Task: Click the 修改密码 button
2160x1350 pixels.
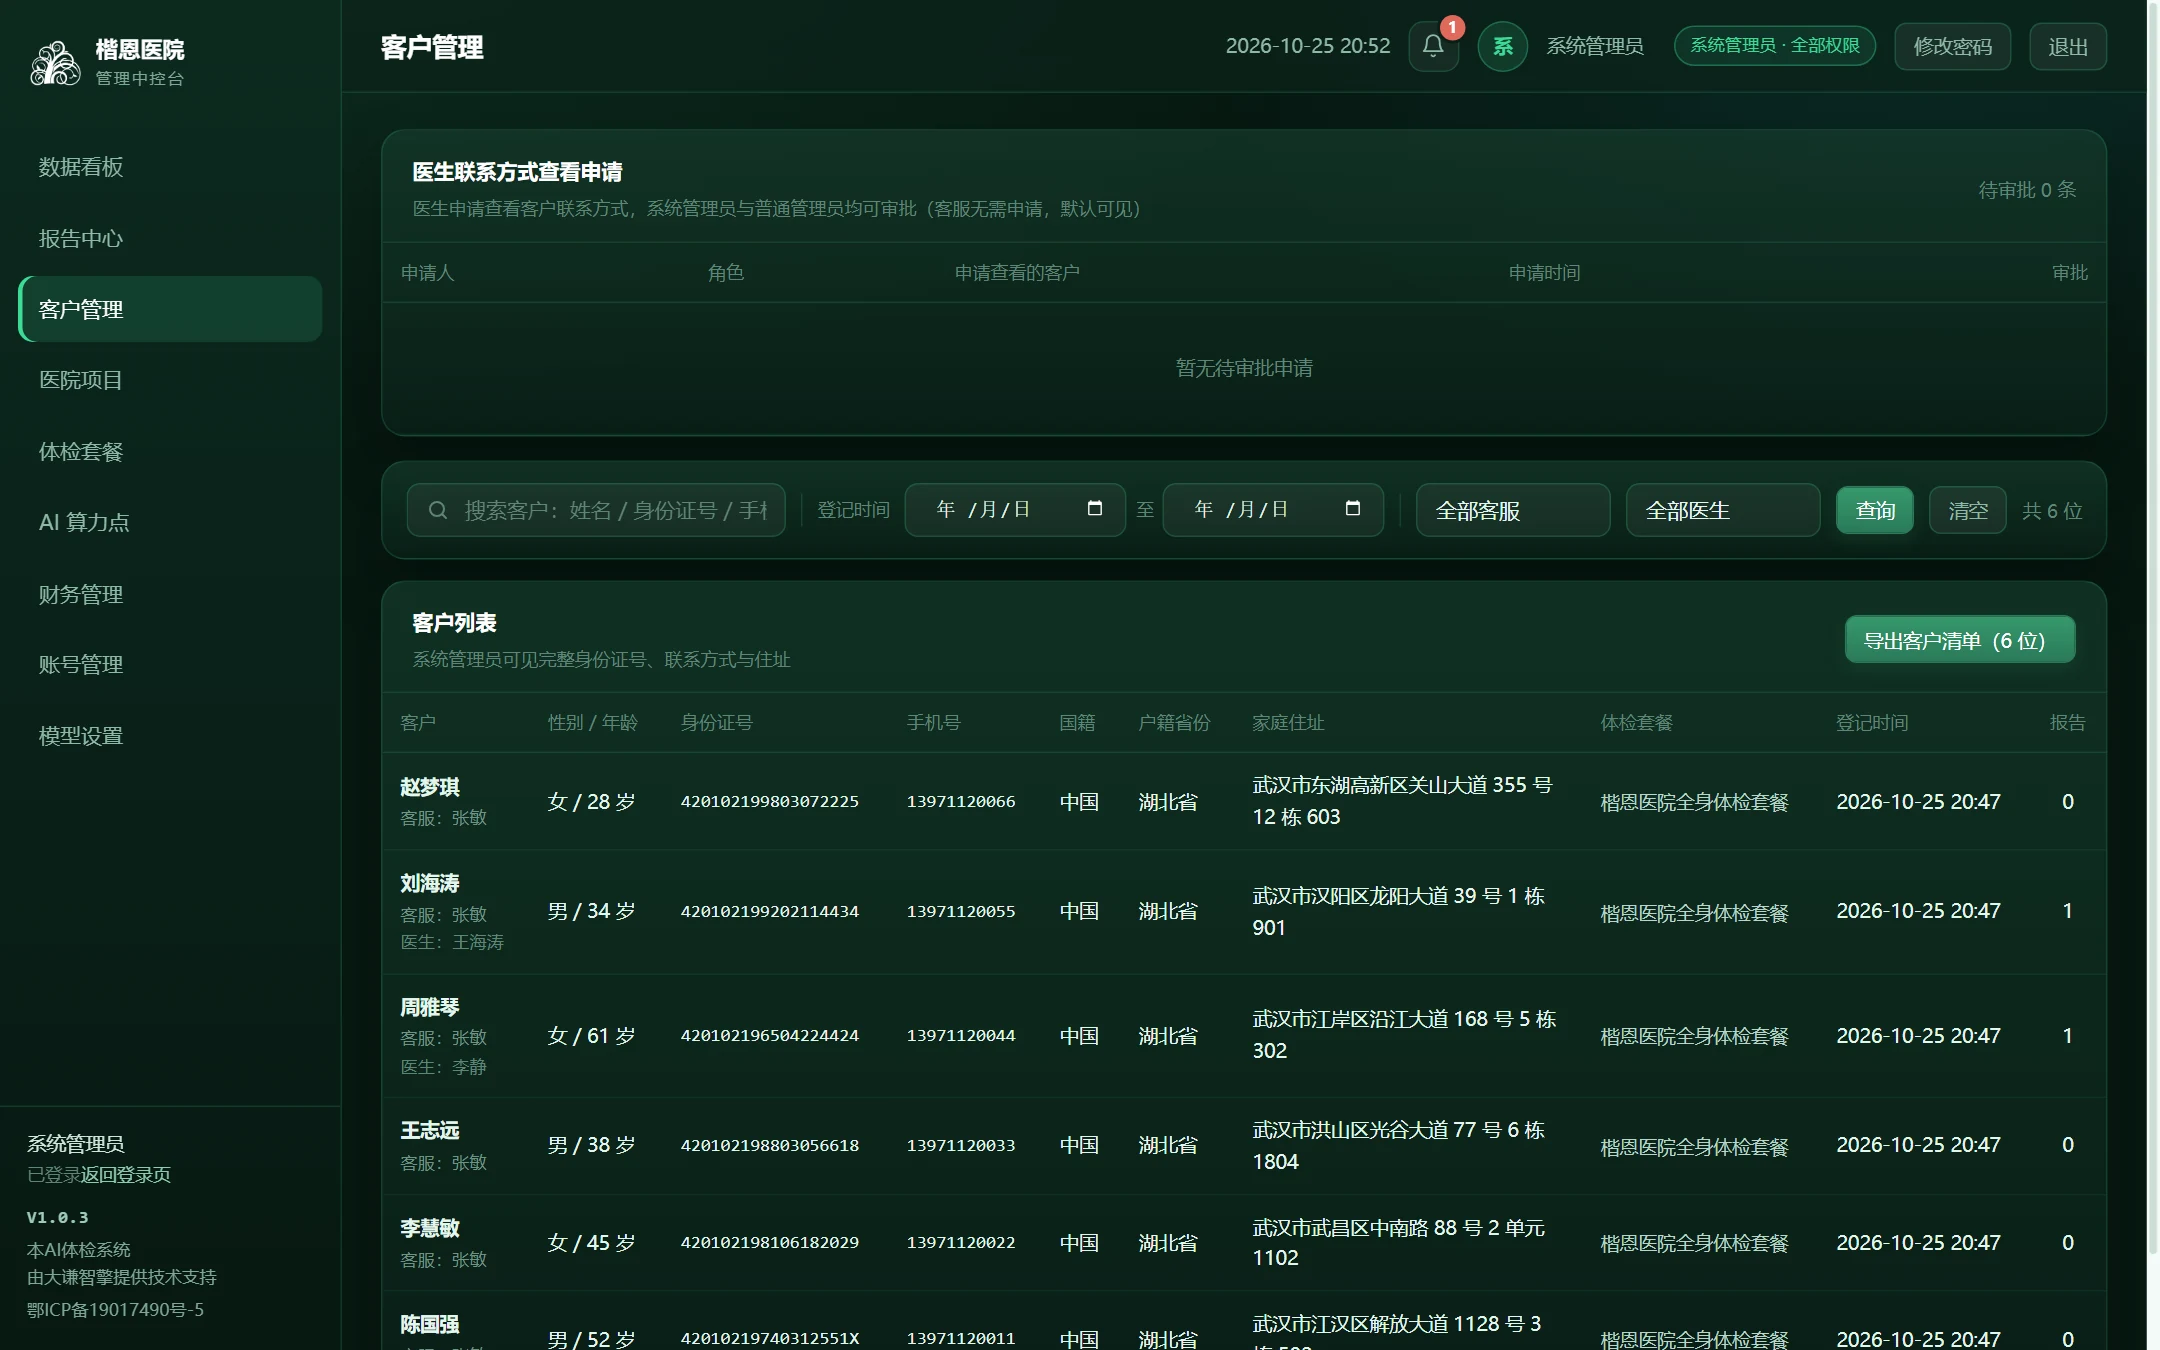Action: [x=1952, y=46]
